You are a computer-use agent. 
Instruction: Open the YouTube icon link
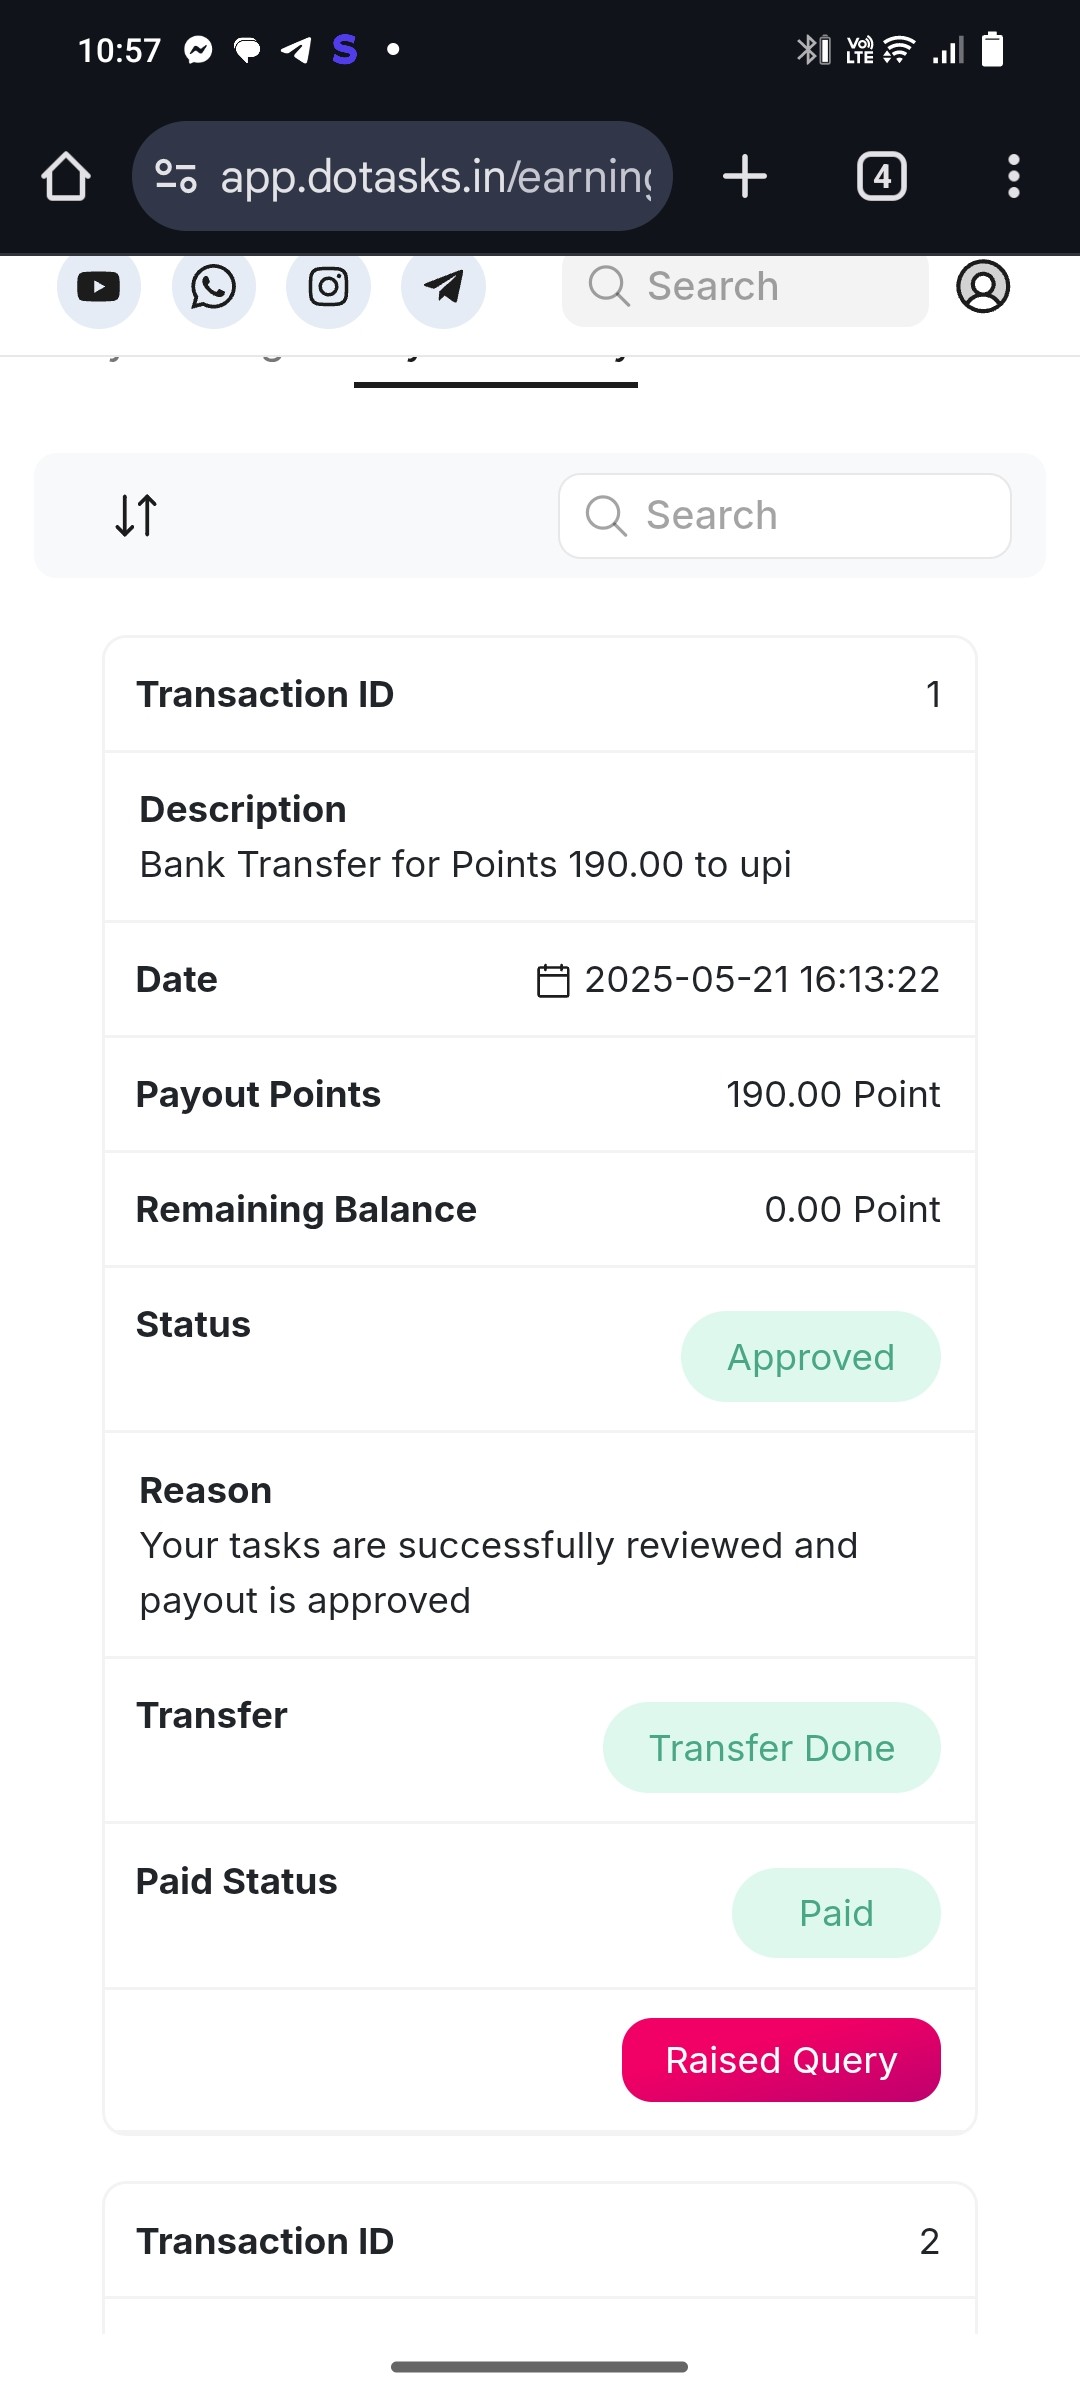point(98,287)
